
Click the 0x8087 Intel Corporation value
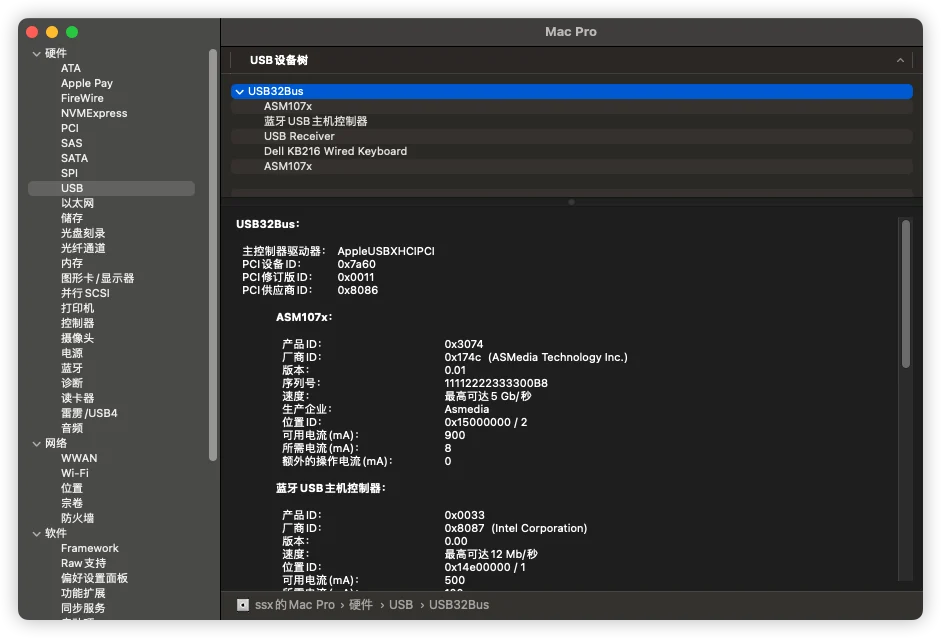[516, 529]
